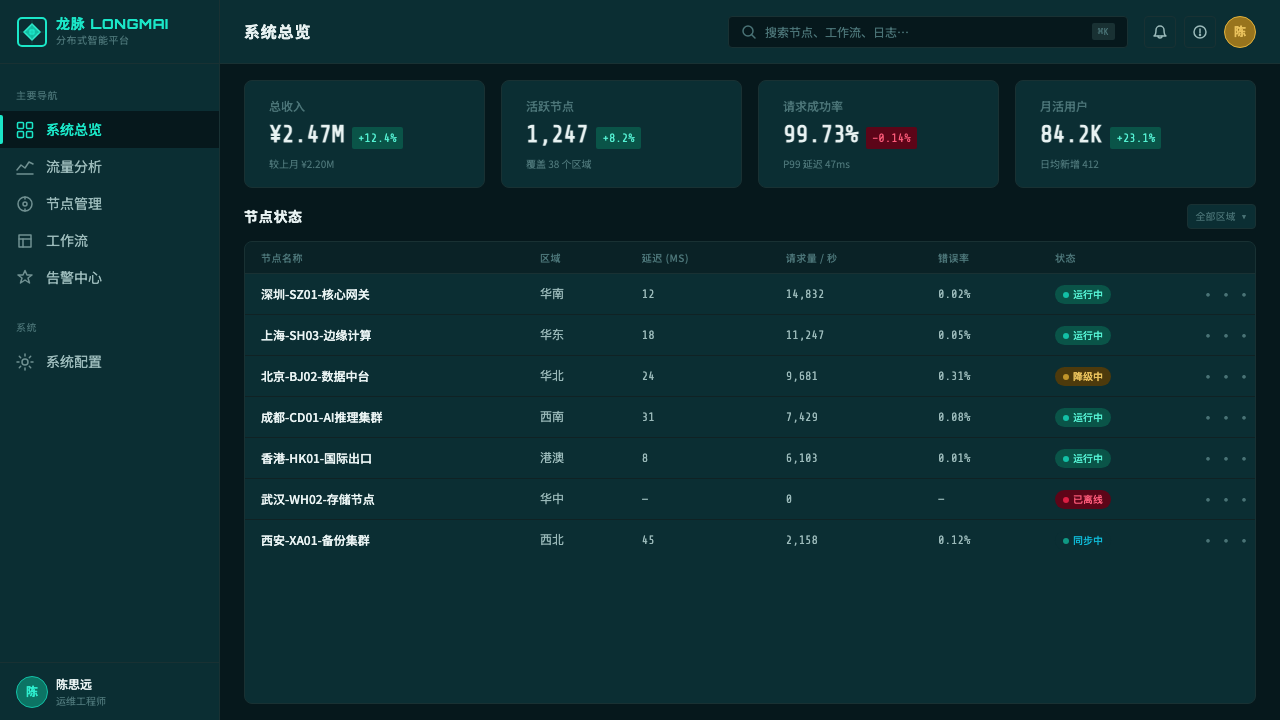
Task: Click the 月活用户 84.2K stat card
Action: point(1135,134)
